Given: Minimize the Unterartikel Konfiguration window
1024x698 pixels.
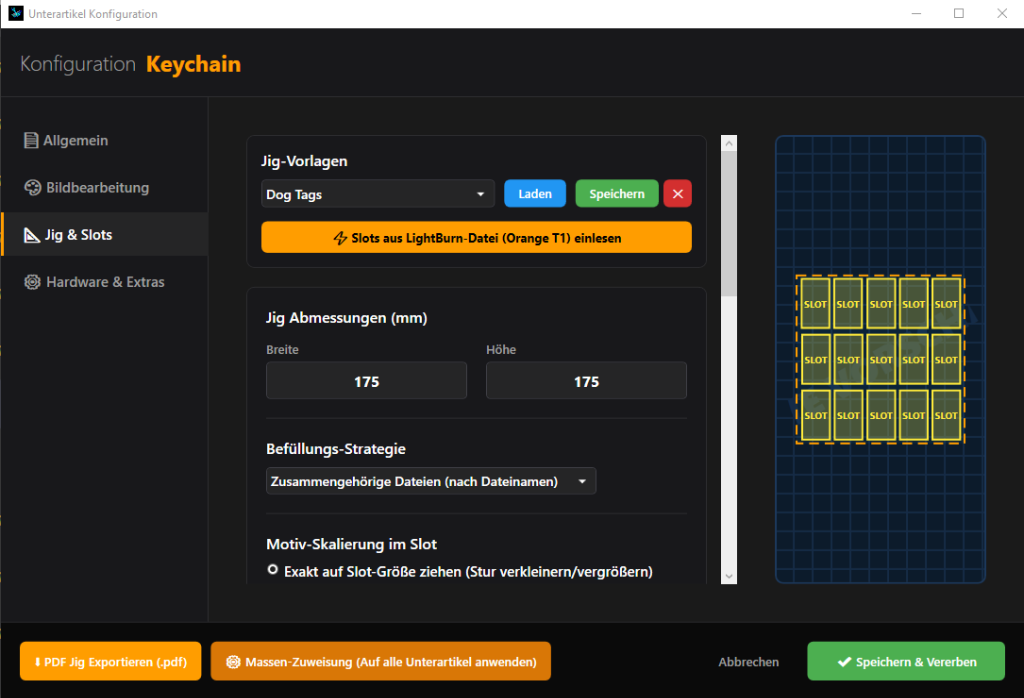Looking at the screenshot, I should (916, 14).
